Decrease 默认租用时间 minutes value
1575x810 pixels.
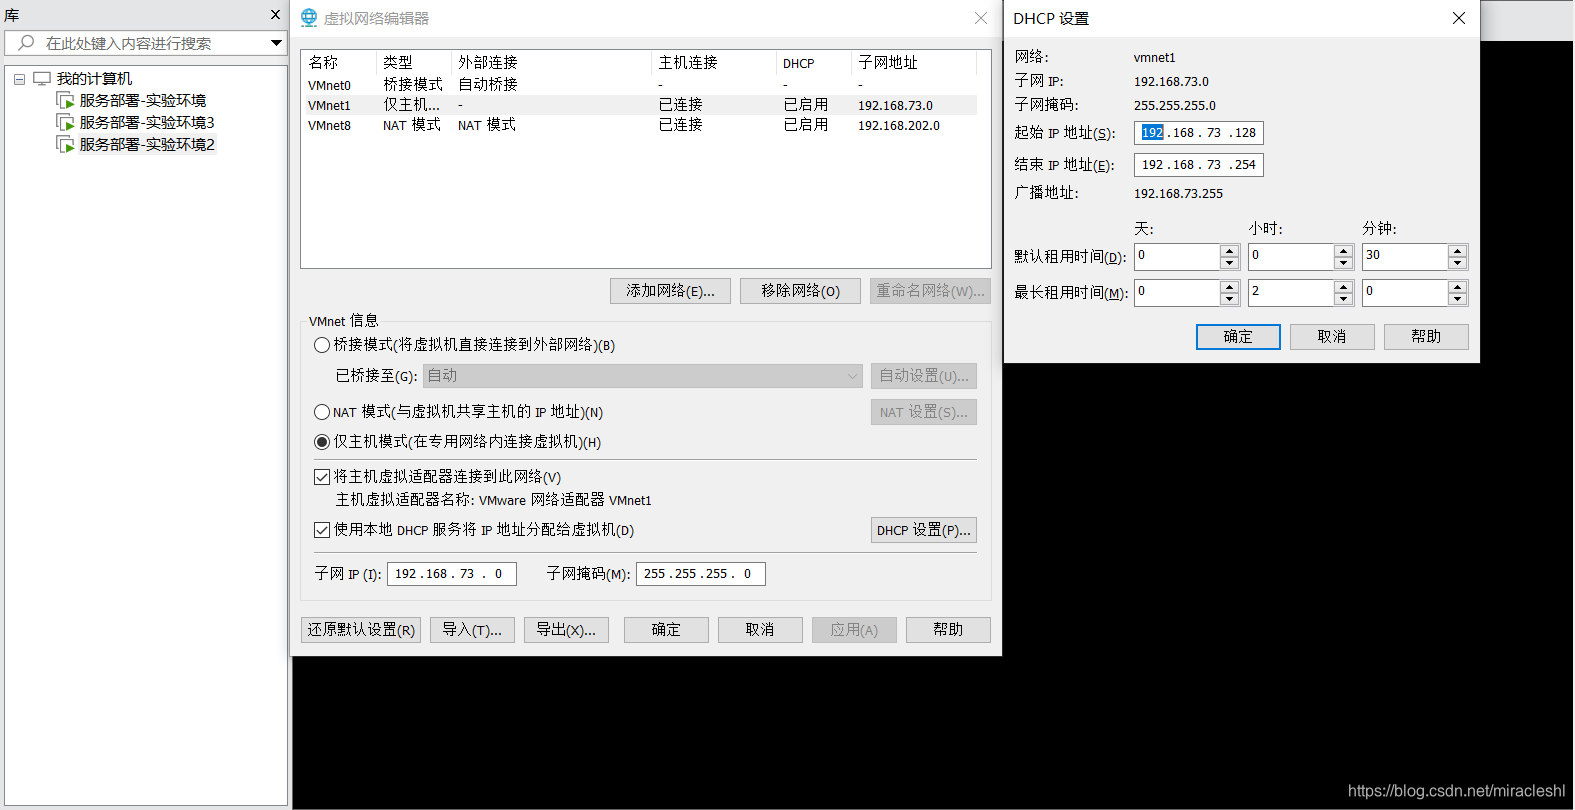[x=1458, y=263]
